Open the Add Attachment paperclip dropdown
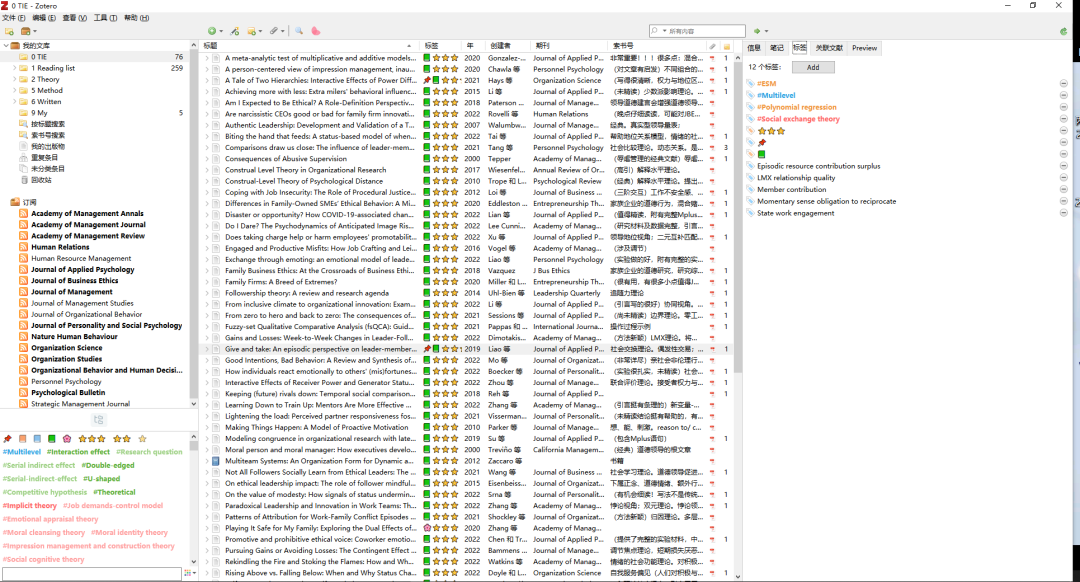 [x=277, y=31]
